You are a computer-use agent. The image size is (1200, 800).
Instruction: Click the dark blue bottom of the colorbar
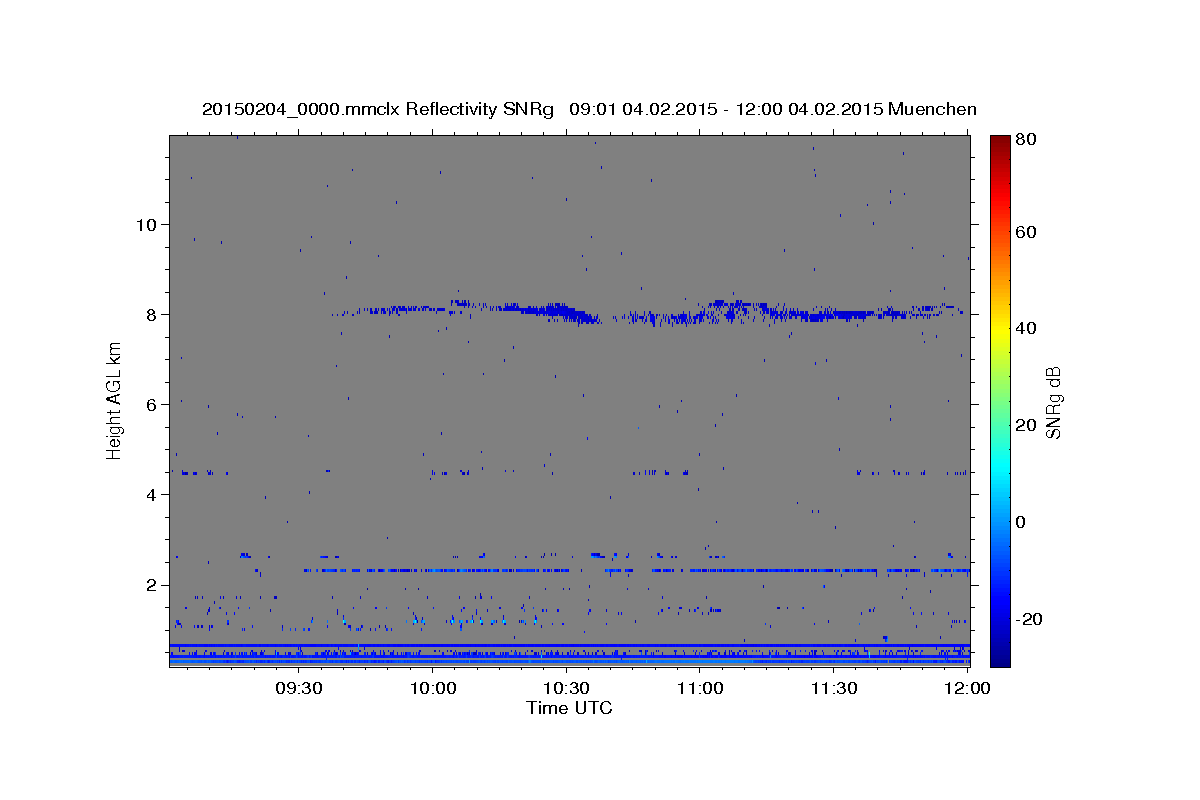pos(1000,655)
